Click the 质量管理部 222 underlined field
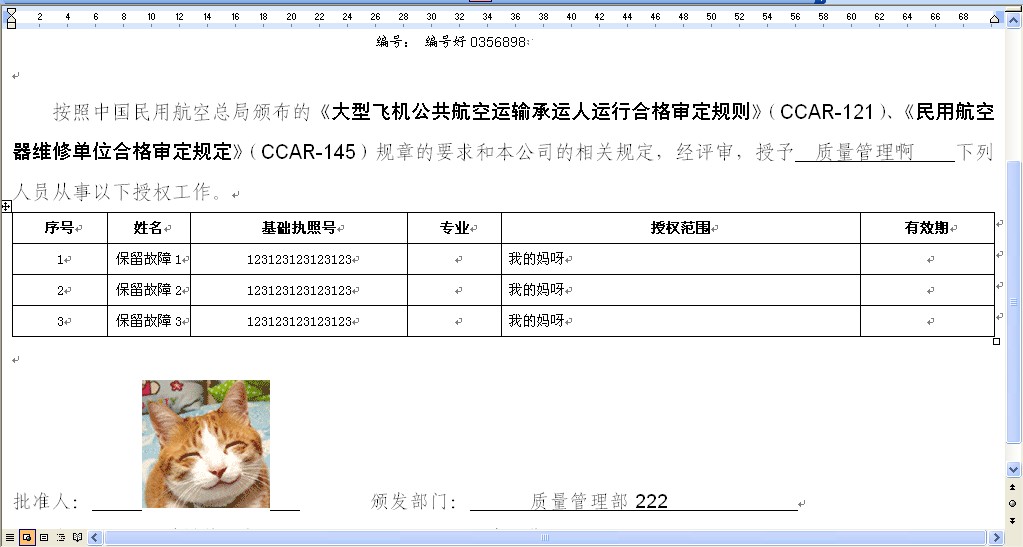1023x547 pixels. click(x=634, y=501)
